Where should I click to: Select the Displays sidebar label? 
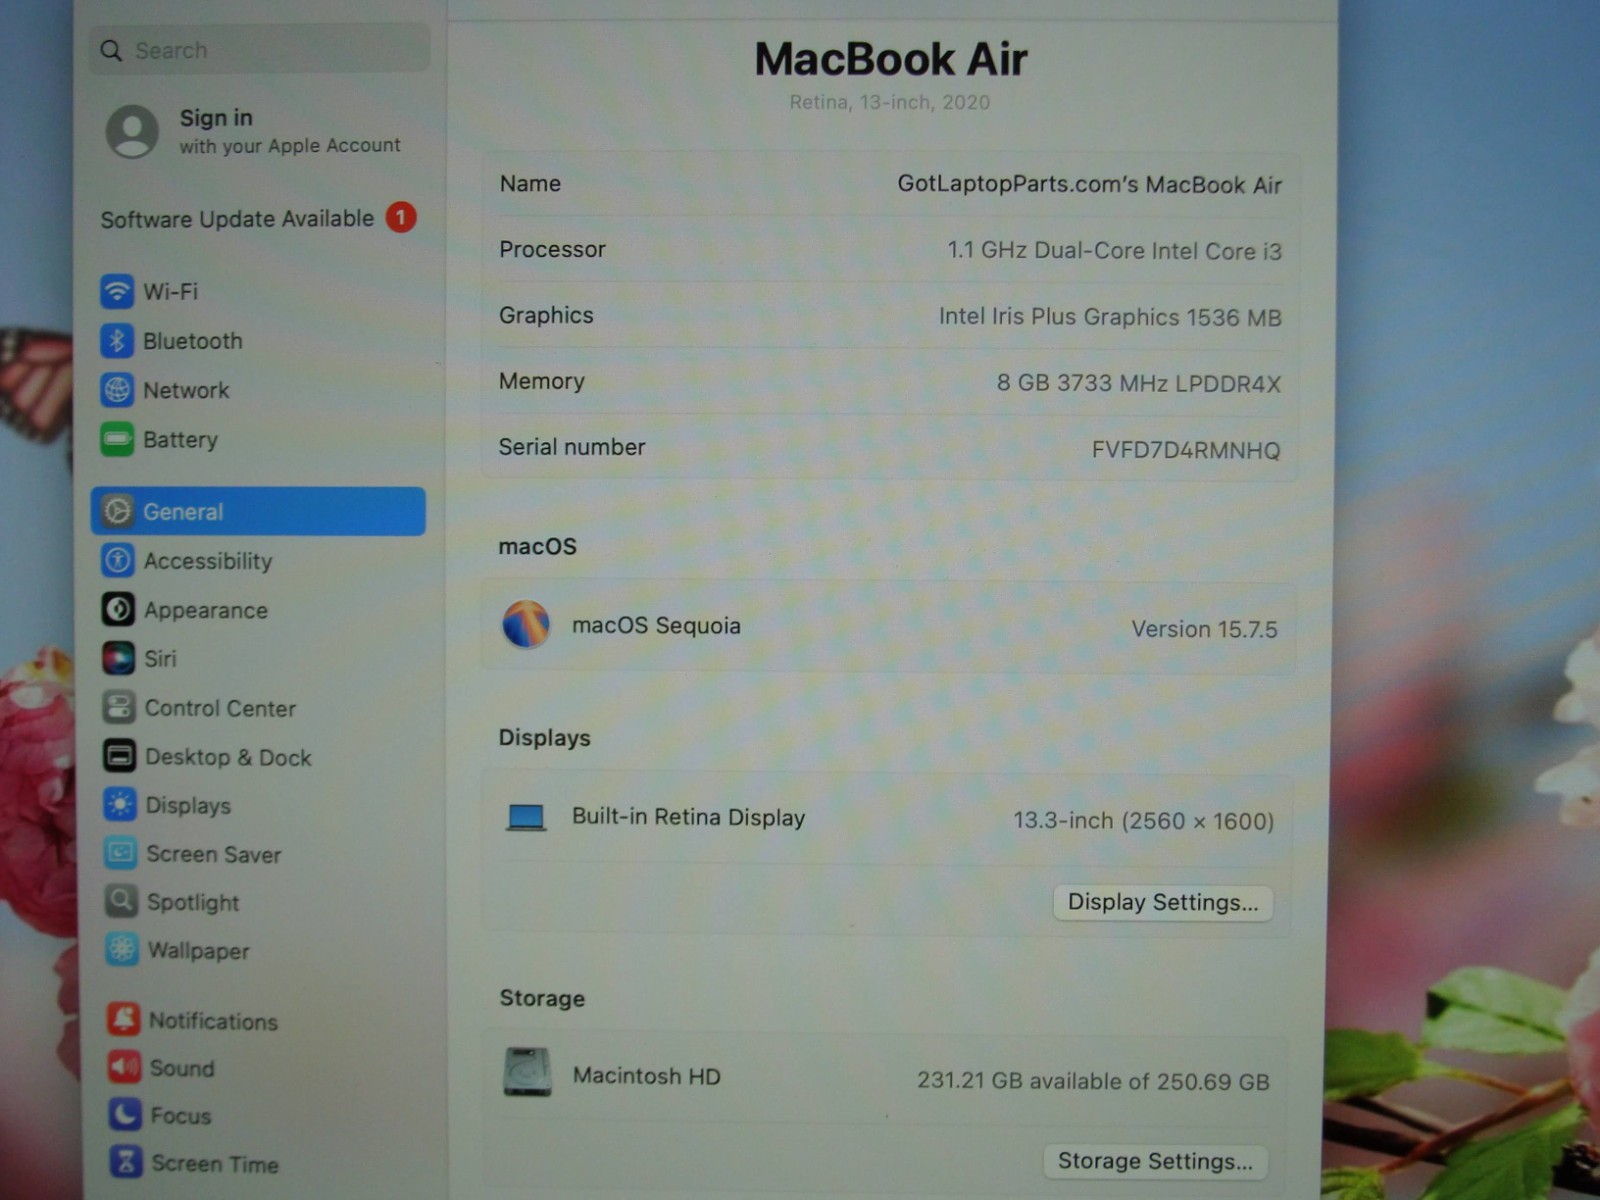click(x=188, y=806)
